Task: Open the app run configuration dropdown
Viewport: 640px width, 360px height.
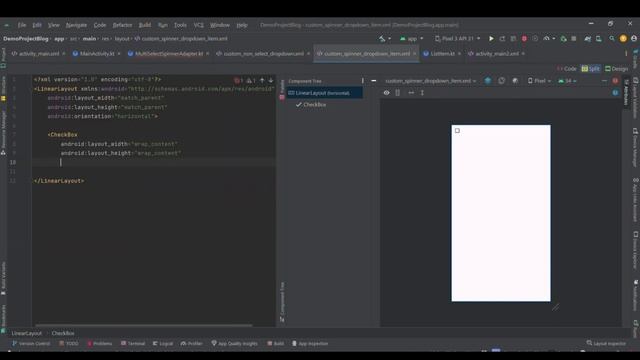Action: click(x=411, y=39)
